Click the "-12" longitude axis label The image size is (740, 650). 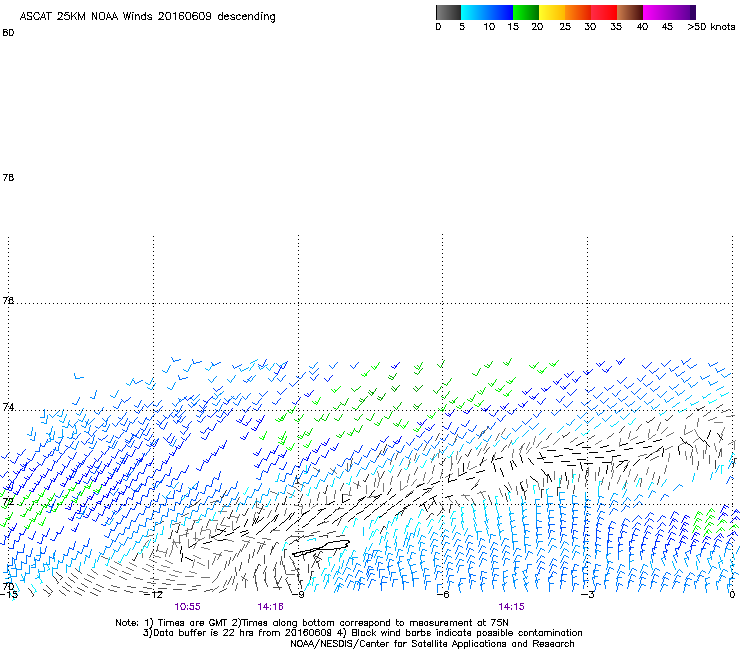coord(154,594)
